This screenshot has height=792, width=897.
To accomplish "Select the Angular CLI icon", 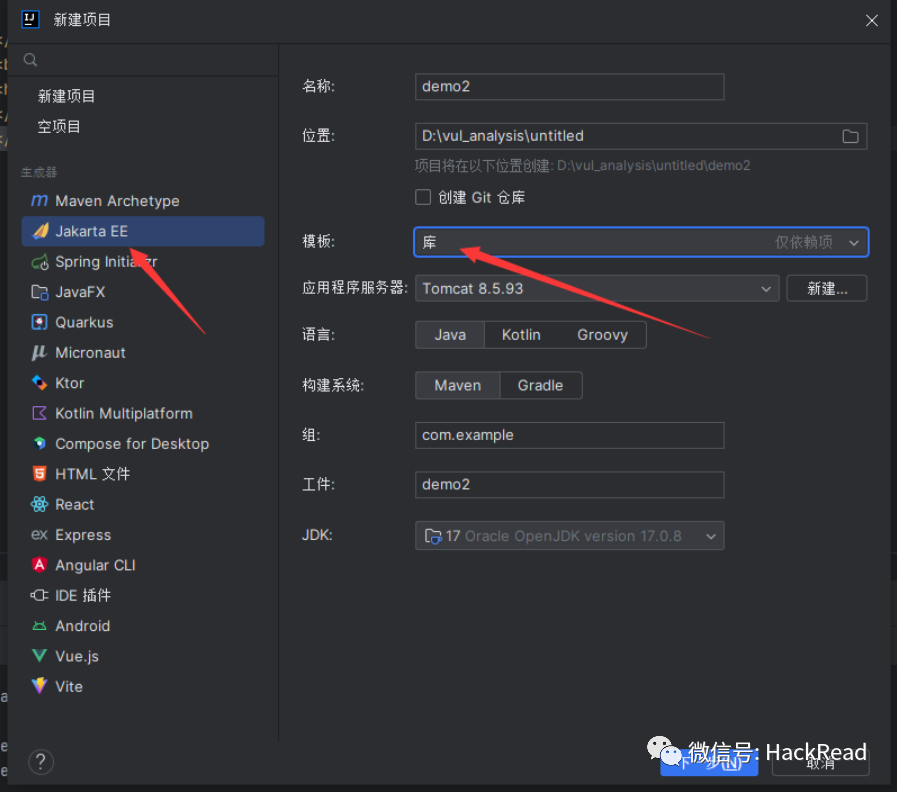I will click(39, 565).
